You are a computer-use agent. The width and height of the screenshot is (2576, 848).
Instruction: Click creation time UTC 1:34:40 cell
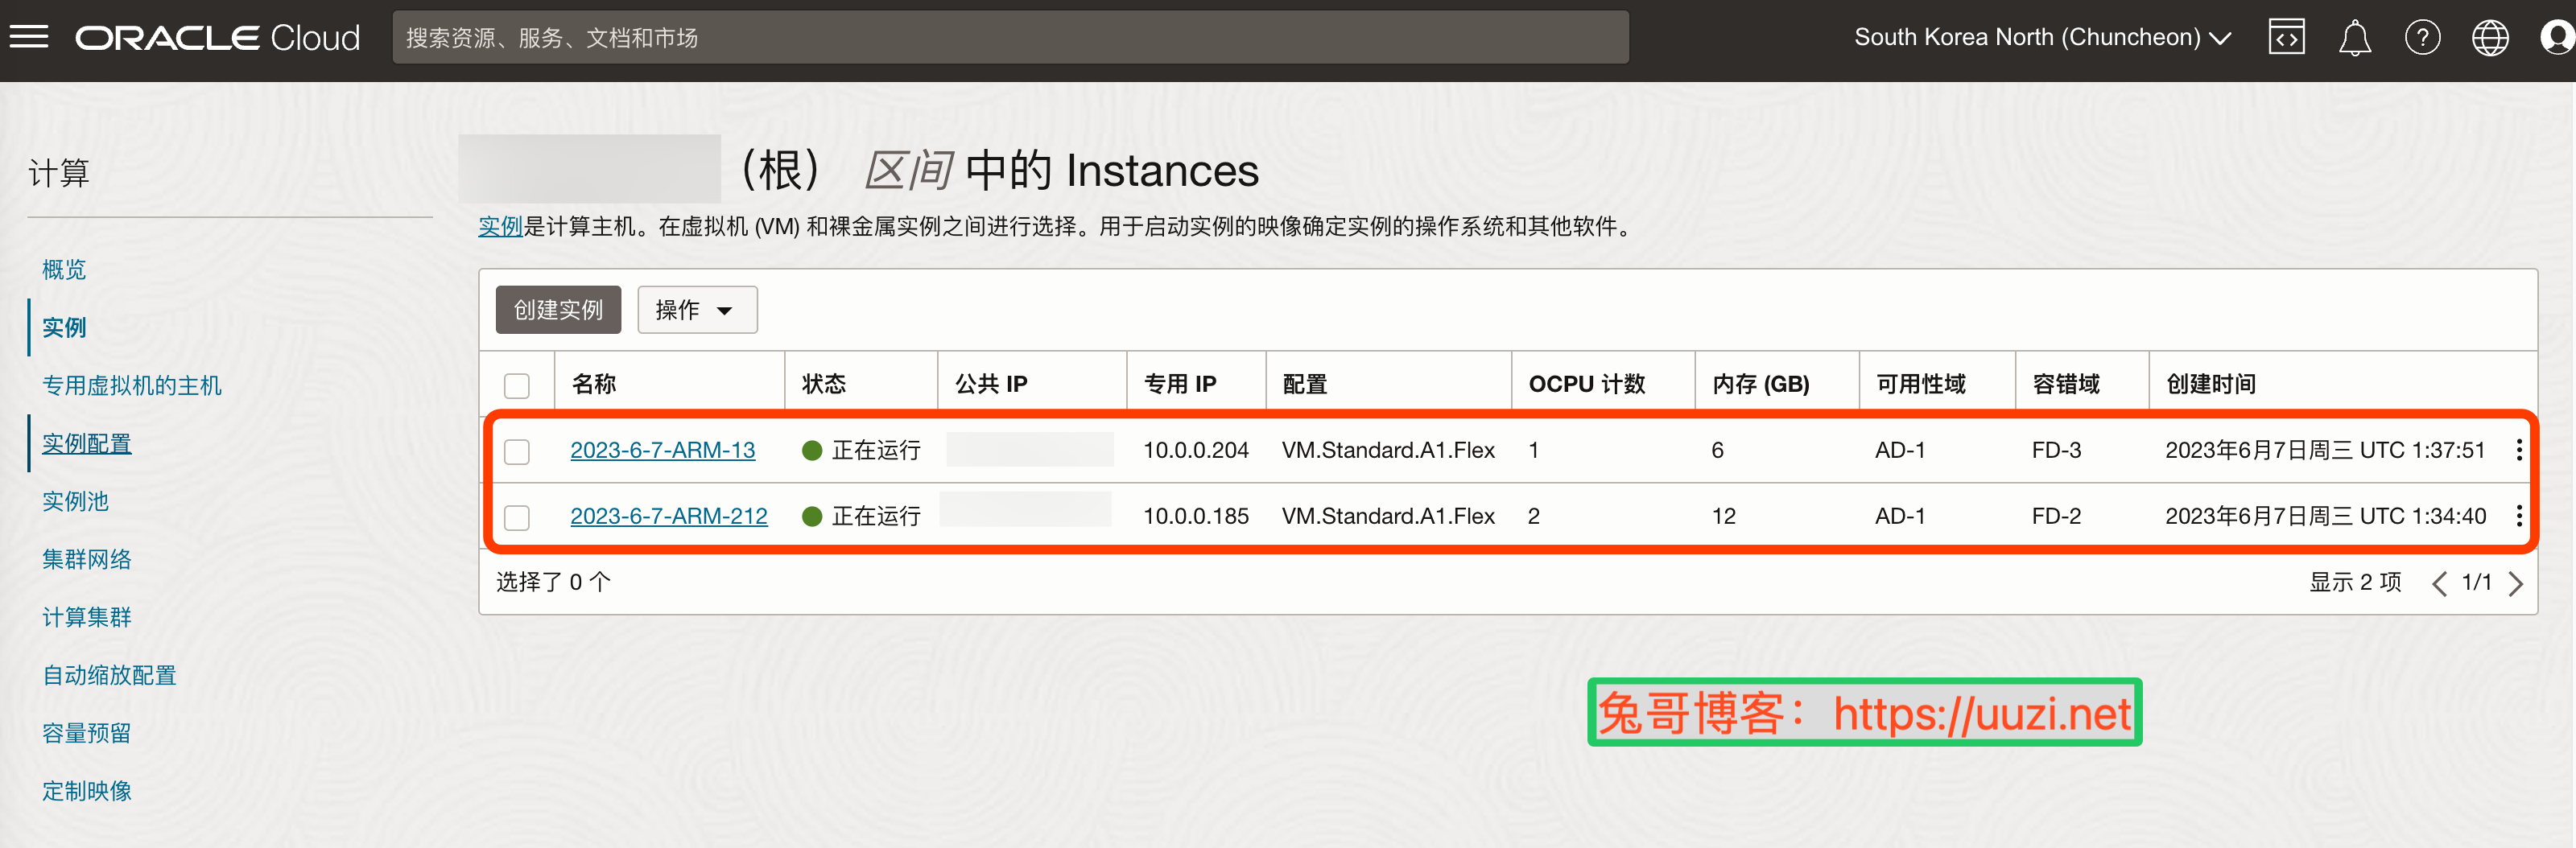(x=2325, y=516)
